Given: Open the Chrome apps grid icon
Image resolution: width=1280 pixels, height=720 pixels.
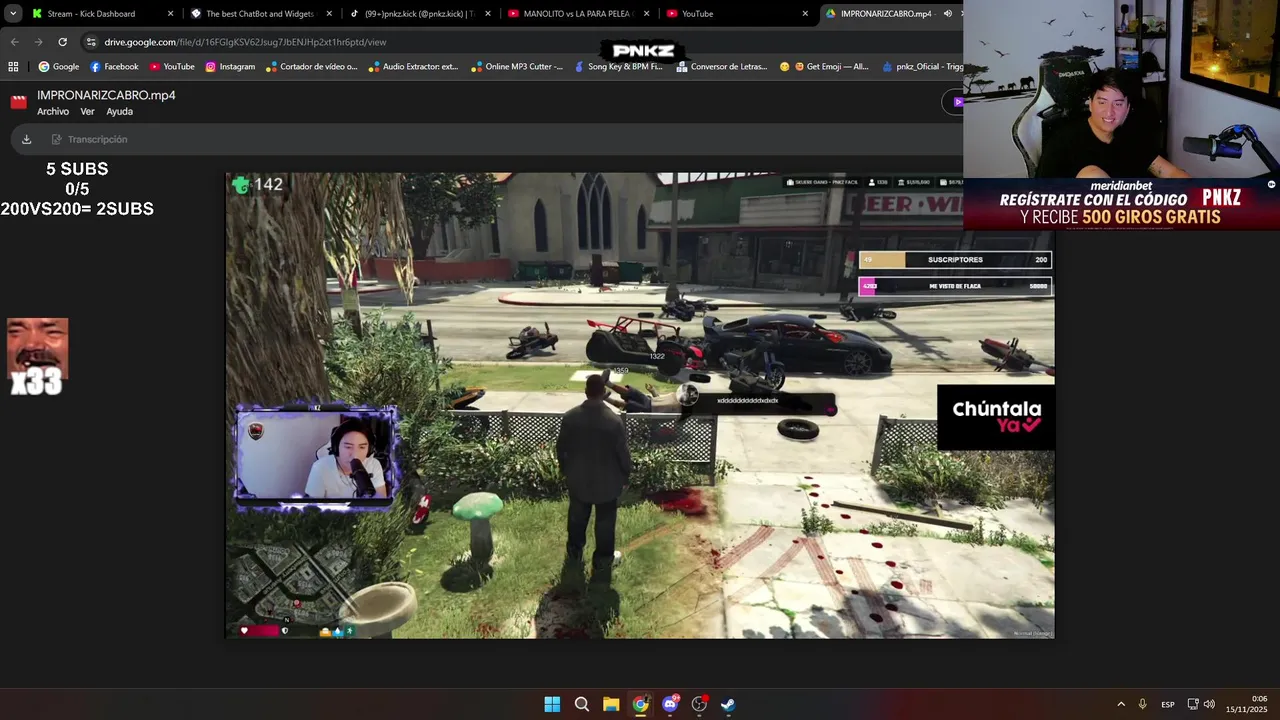Looking at the screenshot, I should coord(13,67).
